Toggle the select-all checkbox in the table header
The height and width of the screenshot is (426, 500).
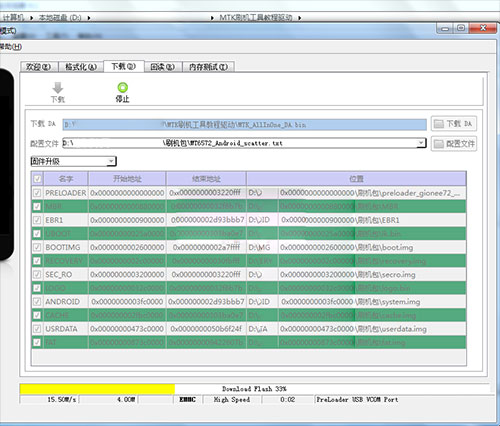coord(37,179)
